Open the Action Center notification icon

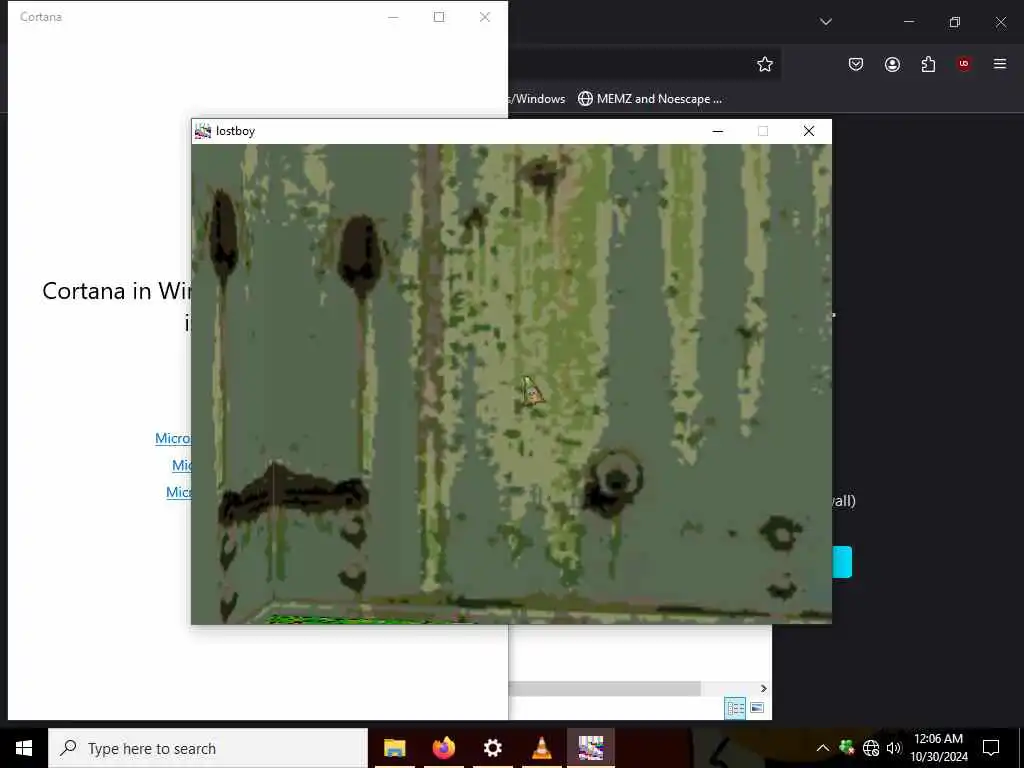click(x=991, y=748)
